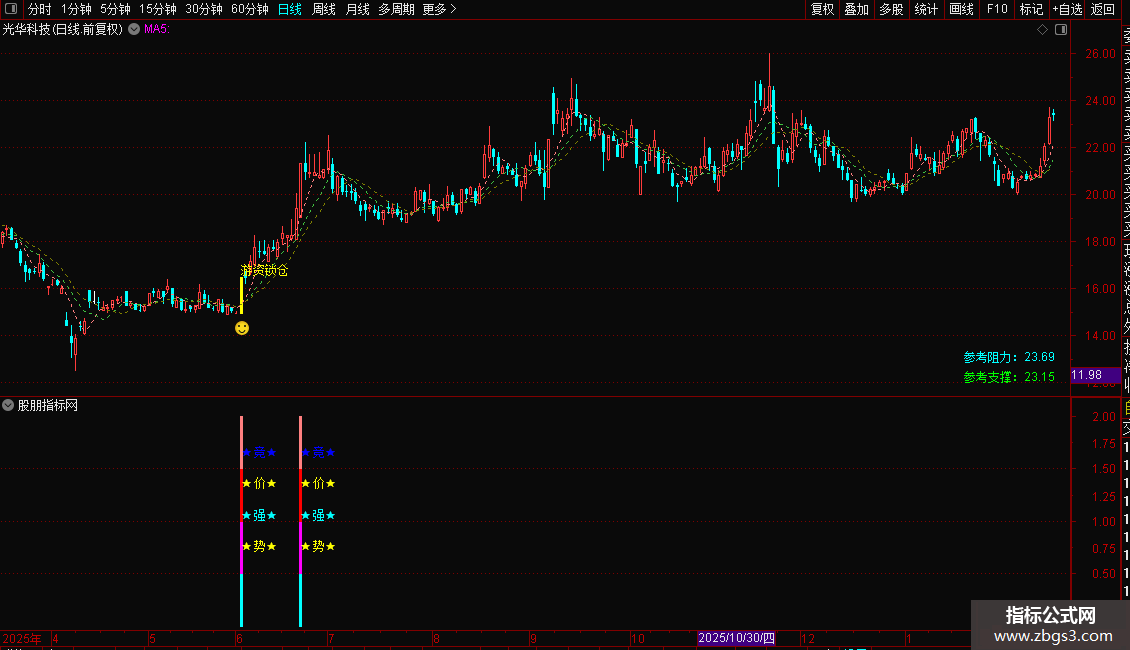Click the 11.98 price tag on axis
The height and width of the screenshot is (650, 1130).
(1095, 375)
